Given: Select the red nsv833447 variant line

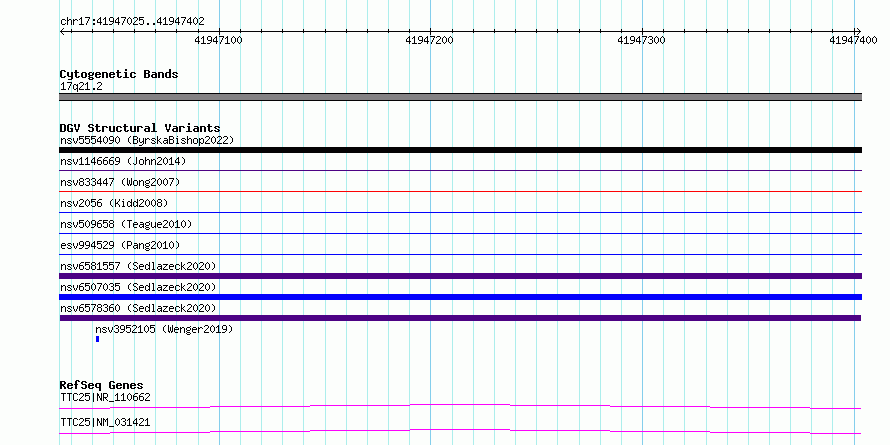Looking at the screenshot, I should tap(460, 191).
